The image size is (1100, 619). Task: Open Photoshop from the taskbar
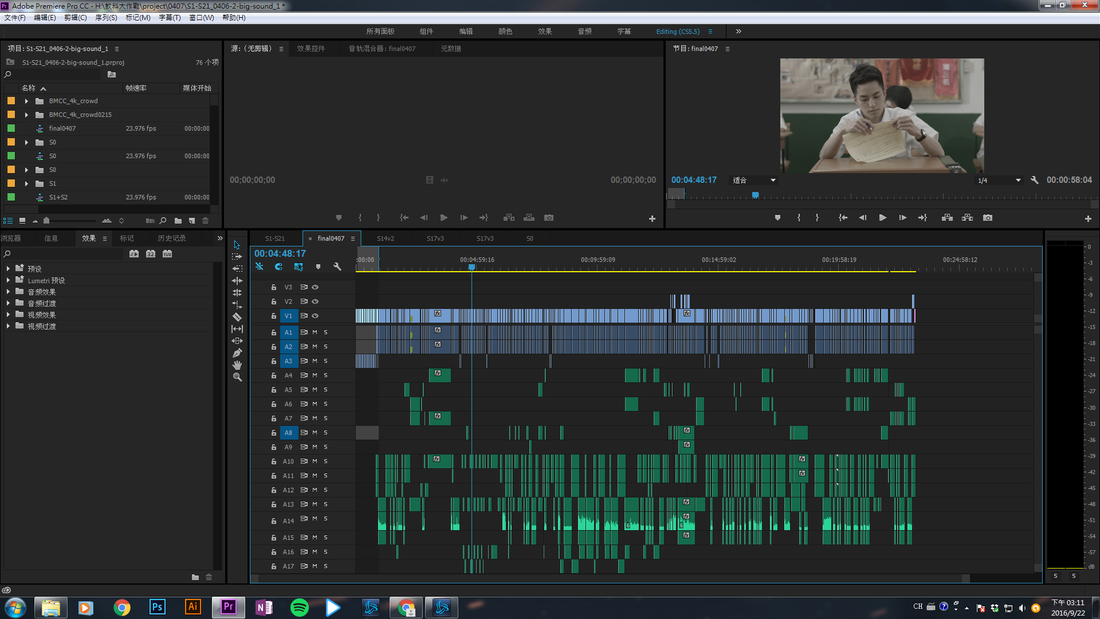click(x=157, y=607)
